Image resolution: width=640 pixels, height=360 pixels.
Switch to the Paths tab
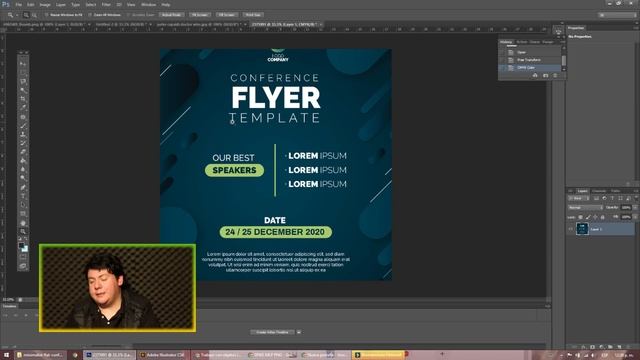(x=615, y=191)
